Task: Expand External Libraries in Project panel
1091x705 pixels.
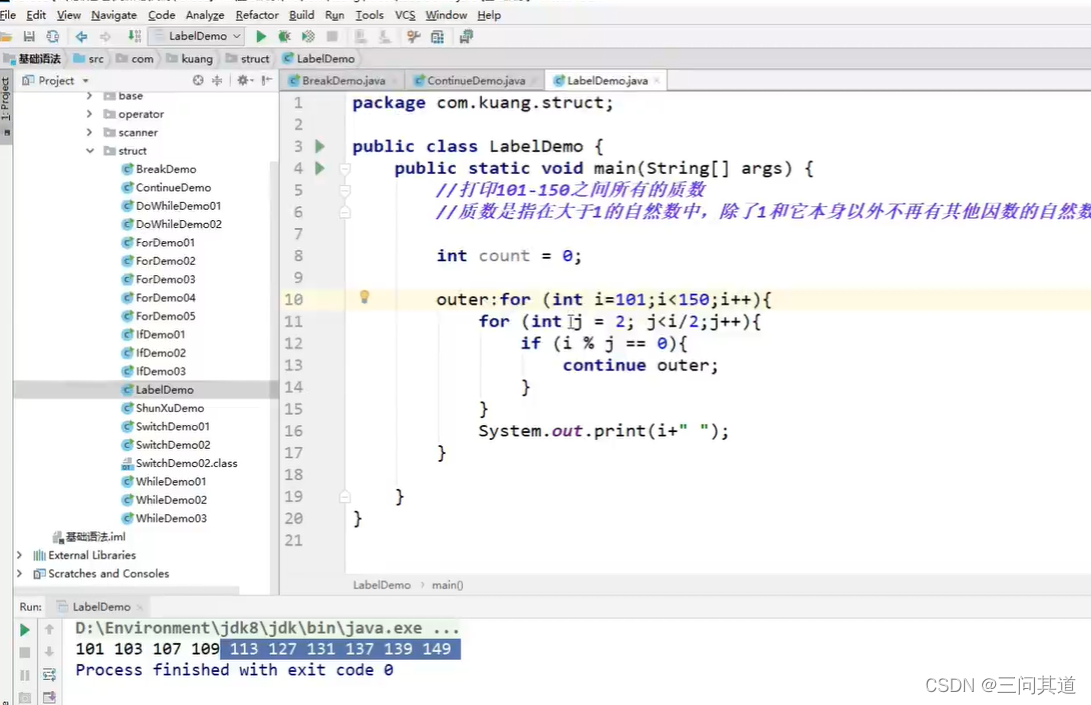Action: [x=18, y=555]
